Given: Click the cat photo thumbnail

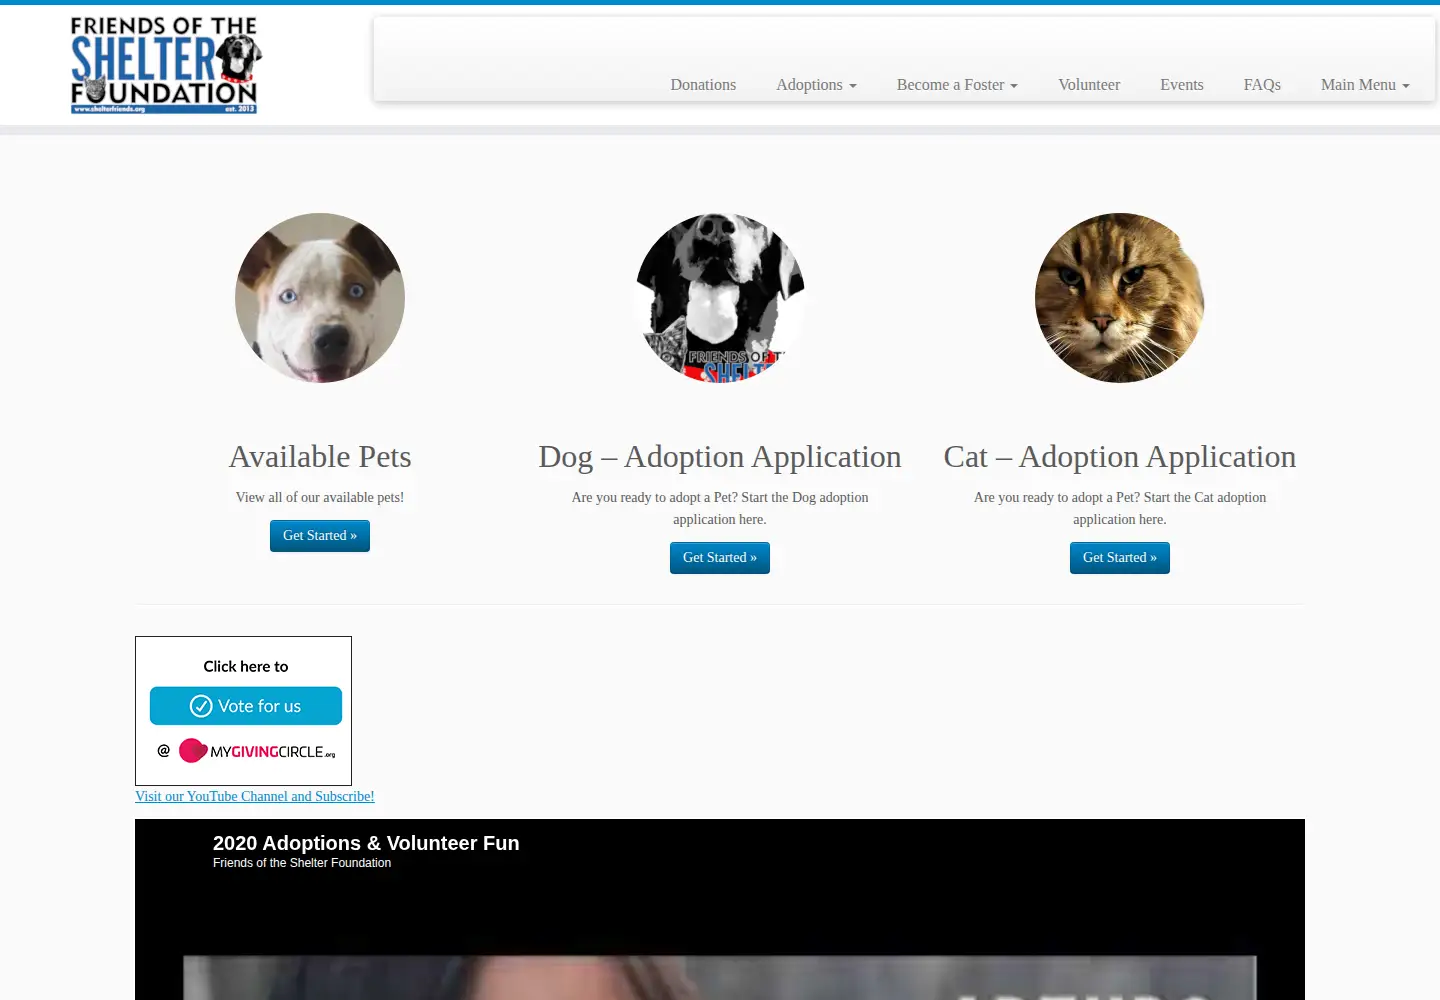Looking at the screenshot, I should (x=1120, y=298).
